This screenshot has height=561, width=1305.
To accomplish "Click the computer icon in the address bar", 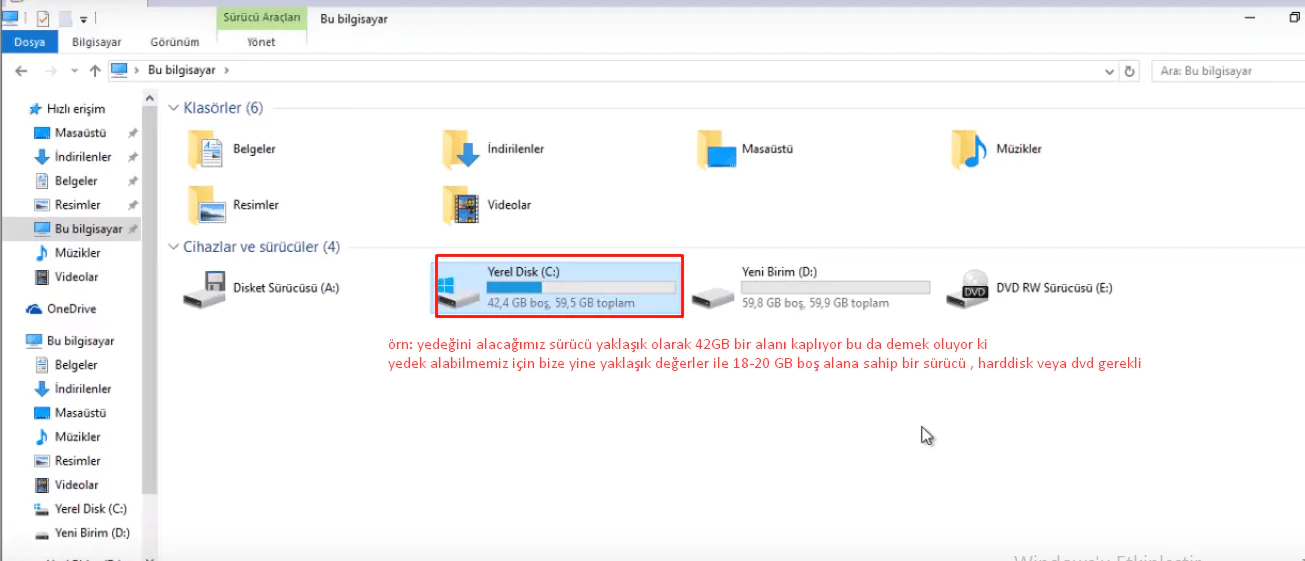I will [x=120, y=70].
